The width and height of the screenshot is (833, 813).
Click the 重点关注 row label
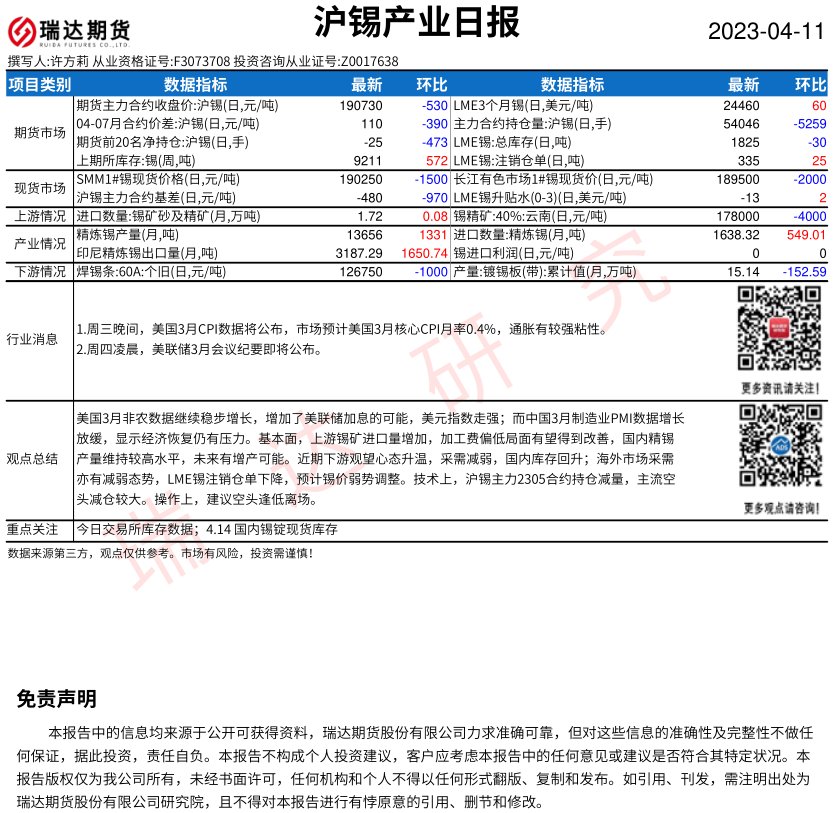point(34,530)
